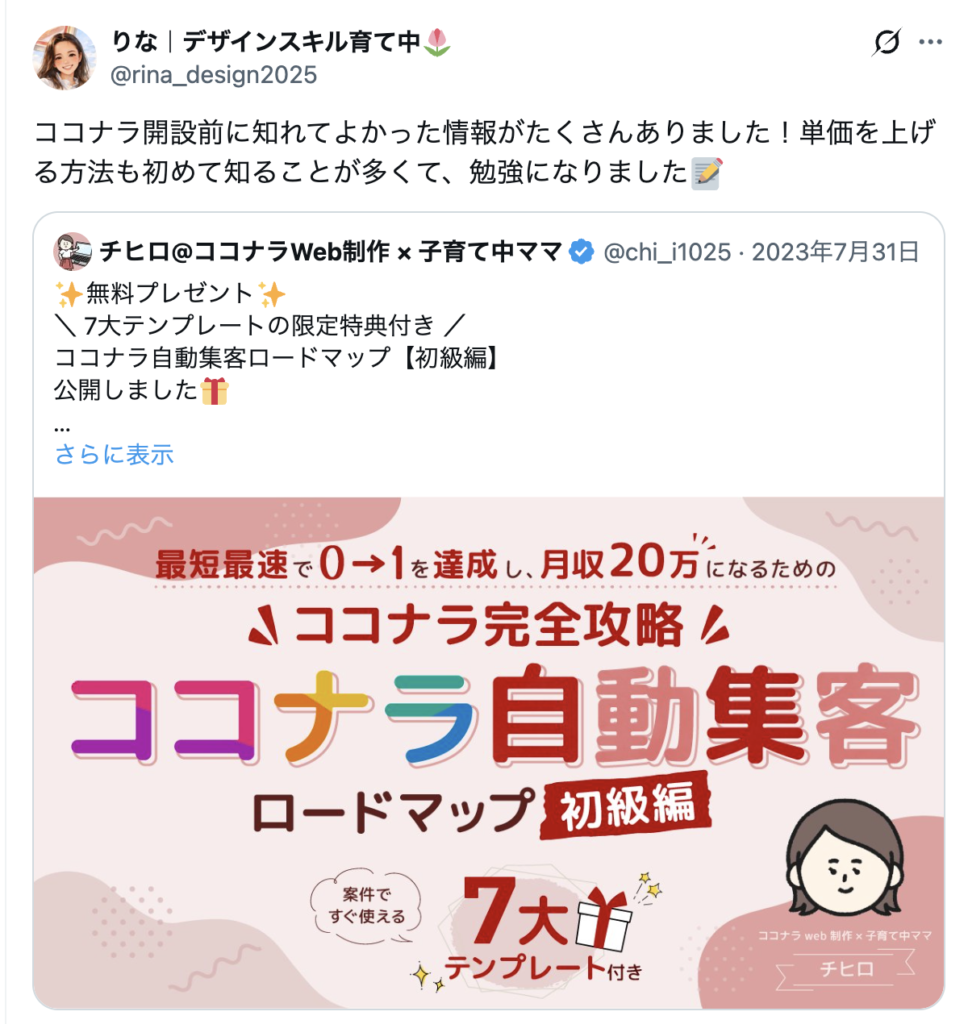This screenshot has width=968, height=1024.
Task: Click the 初級編 red label in banner
Action: click(x=626, y=805)
